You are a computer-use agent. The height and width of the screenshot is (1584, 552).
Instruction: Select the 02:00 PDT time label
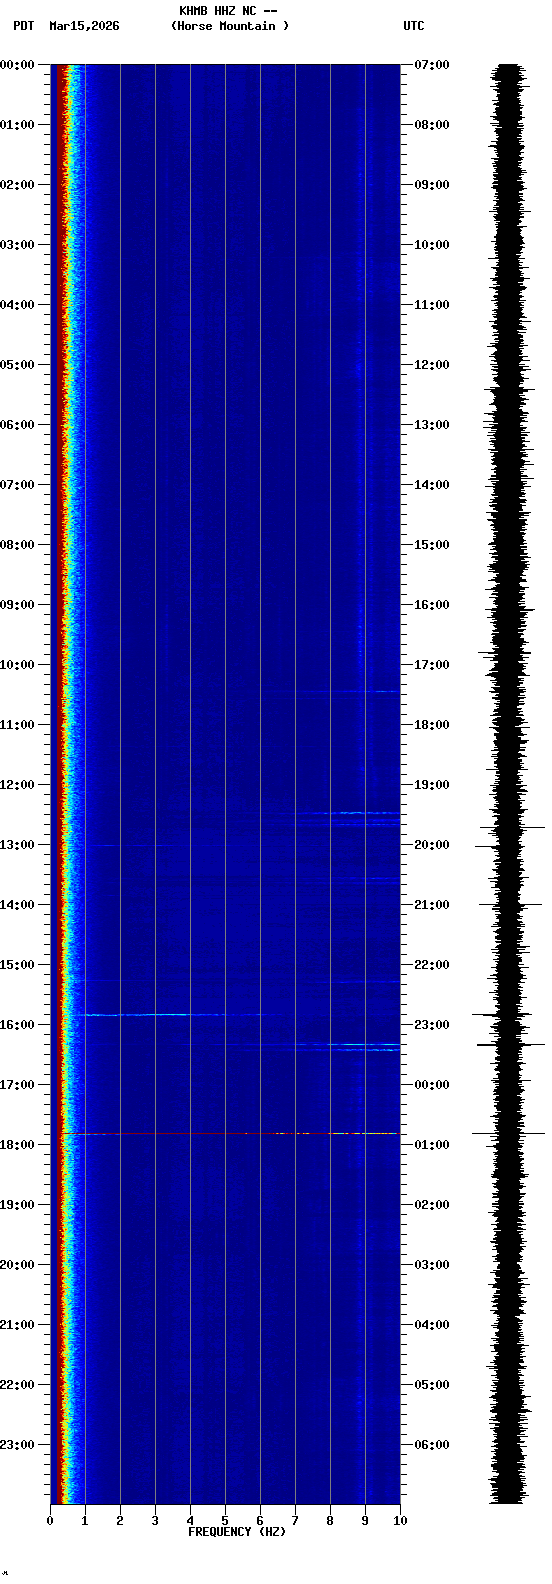click(17, 185)
